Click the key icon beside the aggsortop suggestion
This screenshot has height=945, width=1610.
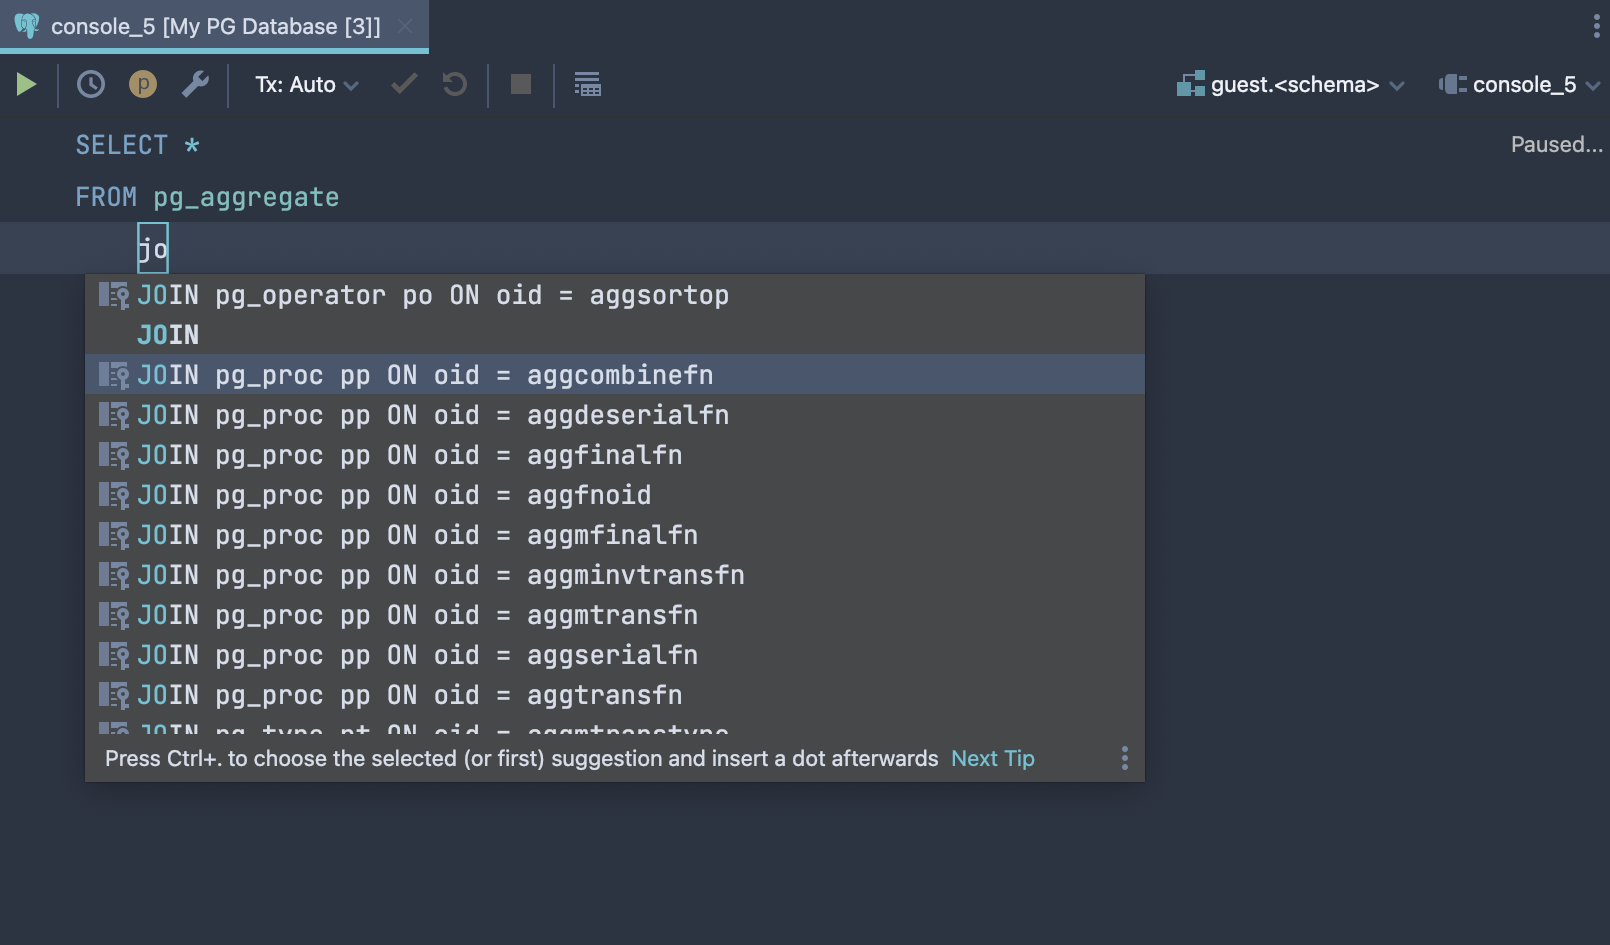(114, 295)
